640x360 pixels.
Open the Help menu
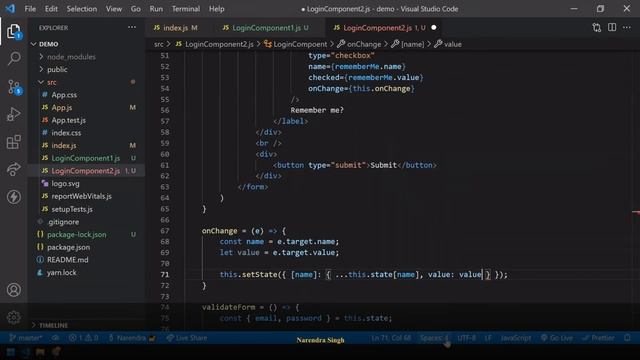pyautogui.click(x=216, y=9)
